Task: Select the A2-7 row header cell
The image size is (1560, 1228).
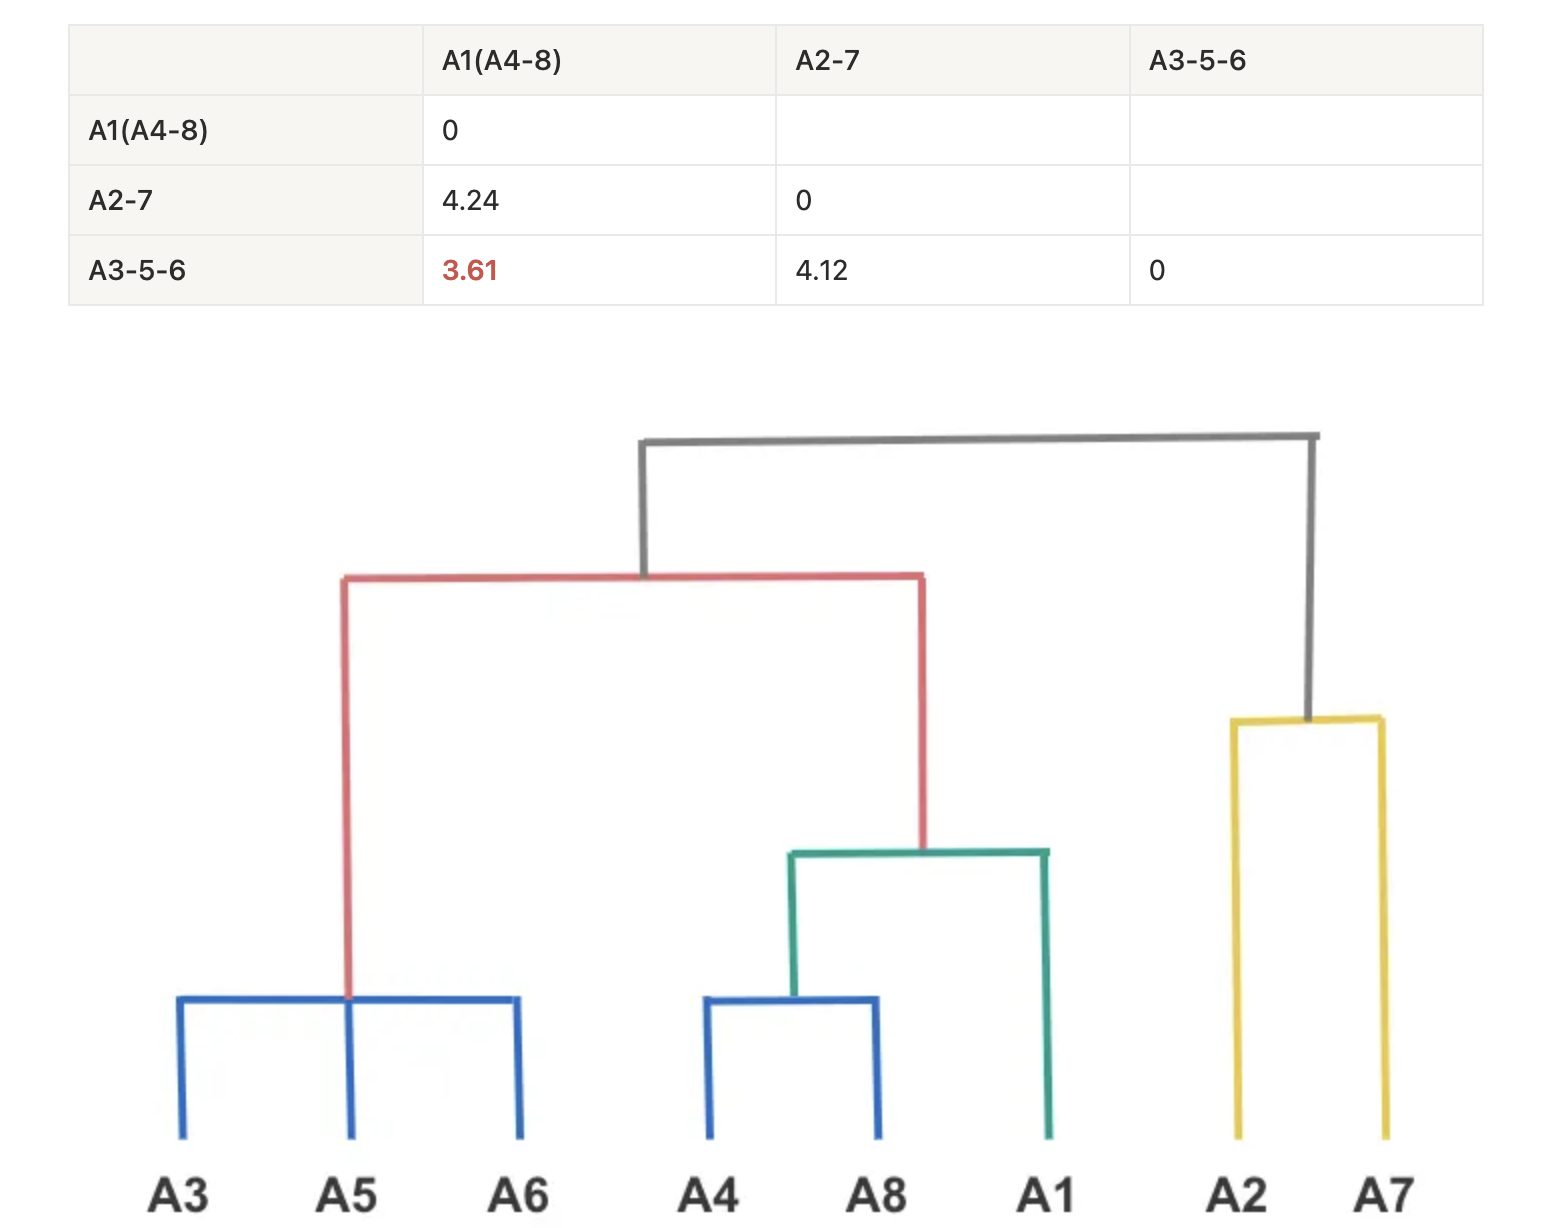Action: click(x=121, y=201)
